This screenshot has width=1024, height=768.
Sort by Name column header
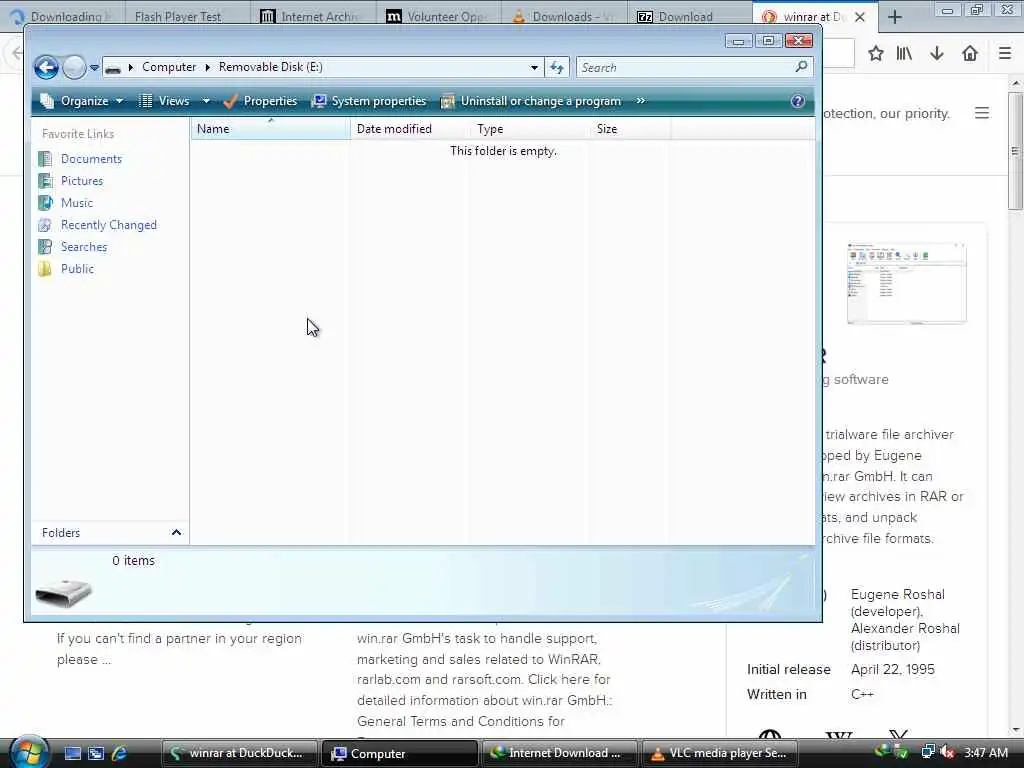(270, 129)
